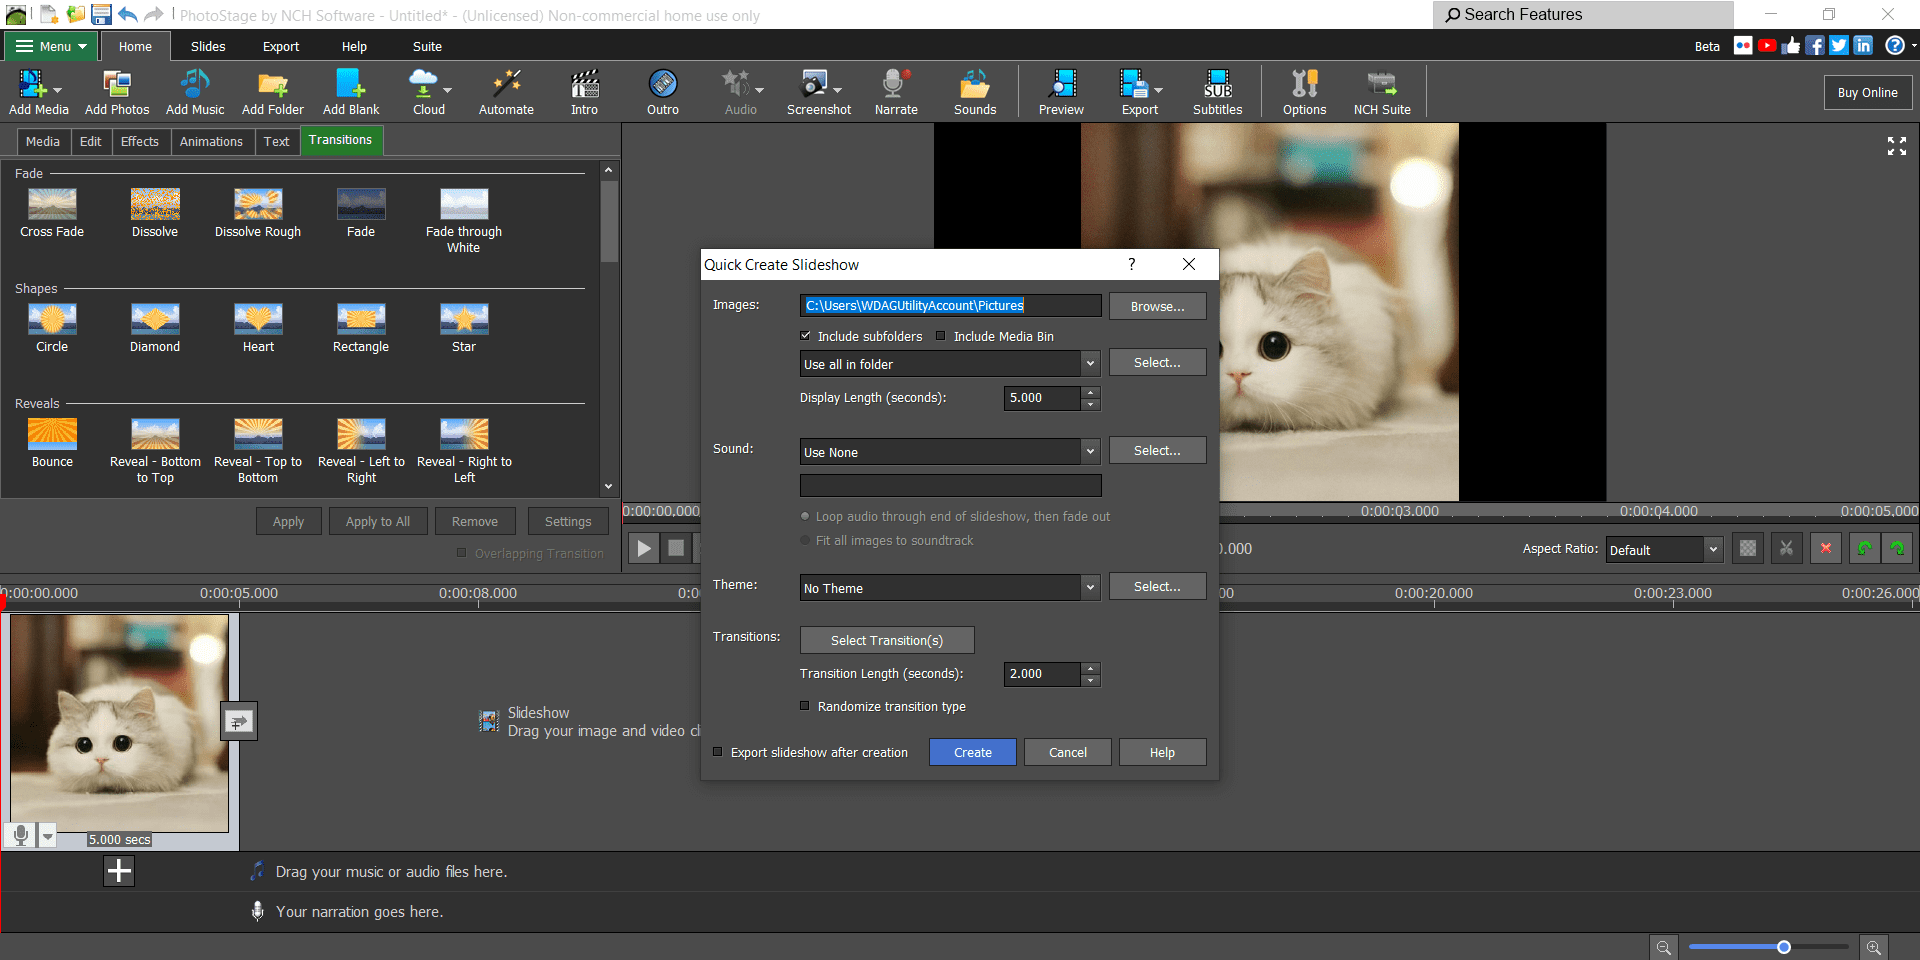Screen dimensions: 1920x960
Task: Open the Slides menu tab
Action: [x=208, y=46]
